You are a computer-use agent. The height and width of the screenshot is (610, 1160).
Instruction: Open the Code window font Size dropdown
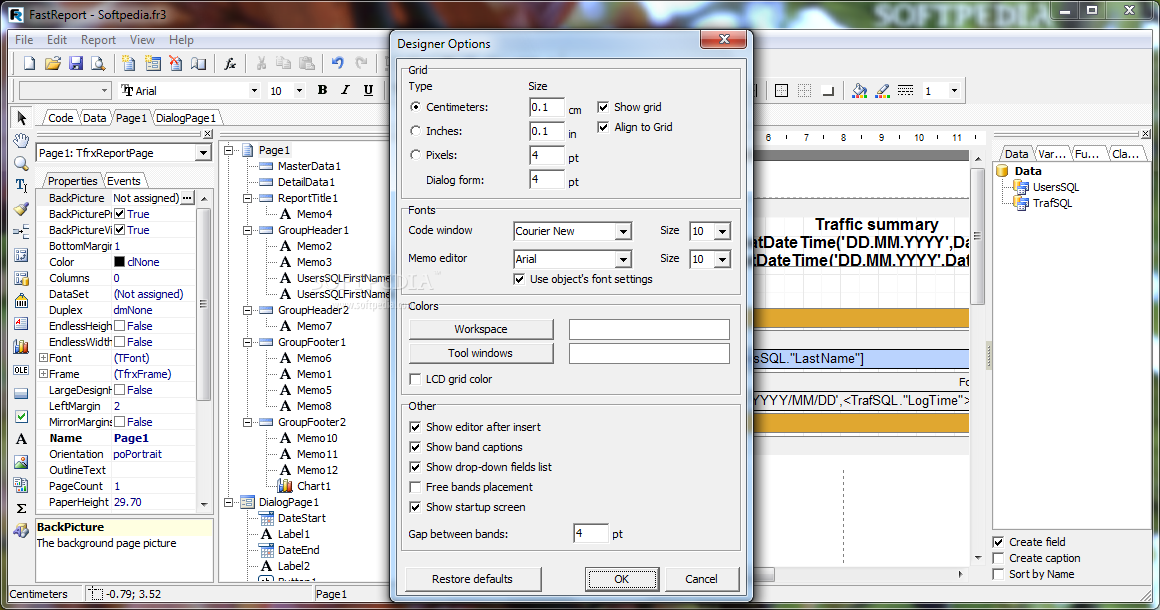point(723,231)
